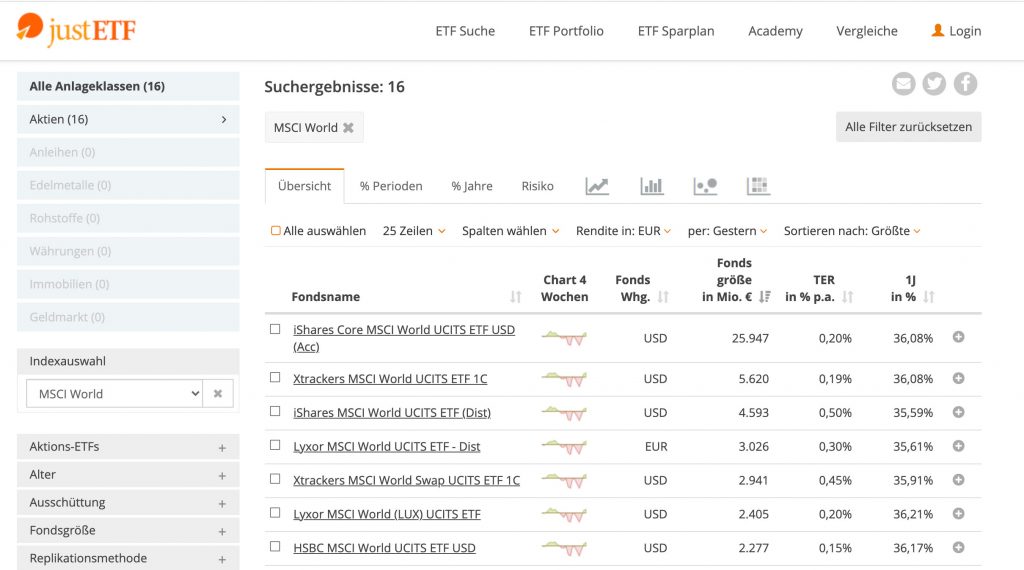Expand the Ausschüttung filter
The height and width of the screenshot is (570, 1024).
point(128,503)
